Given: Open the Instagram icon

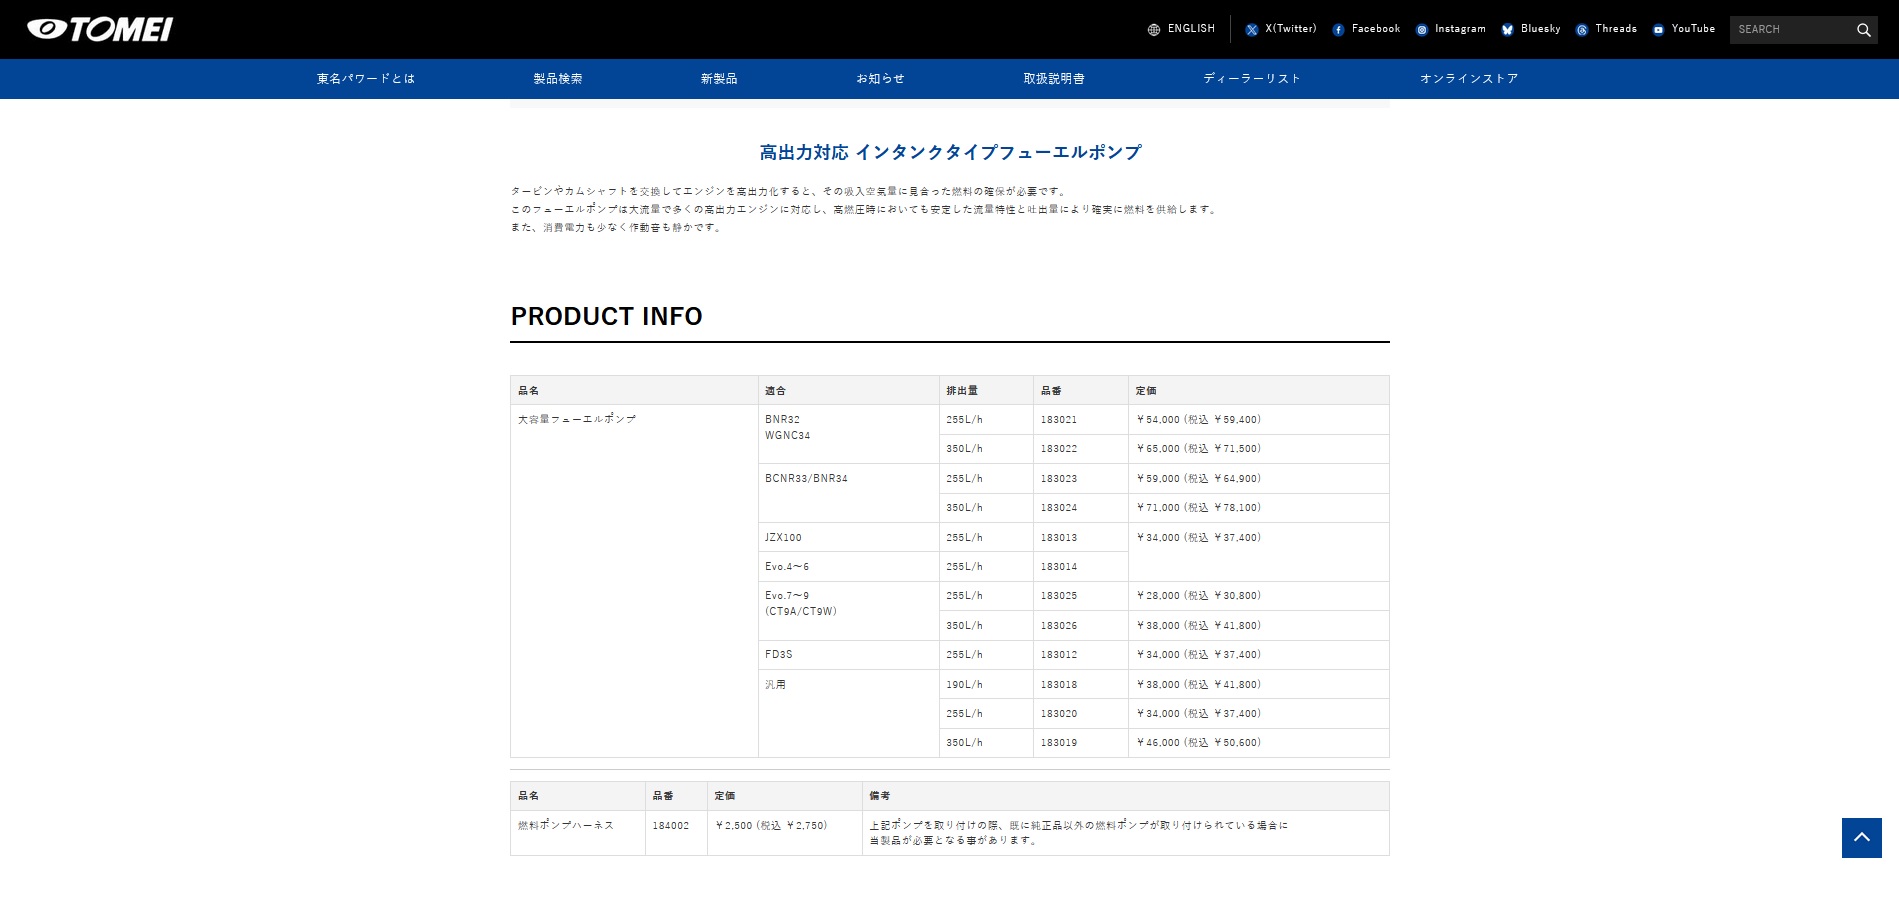Looking at the screenshot, I should (1422, 30).
